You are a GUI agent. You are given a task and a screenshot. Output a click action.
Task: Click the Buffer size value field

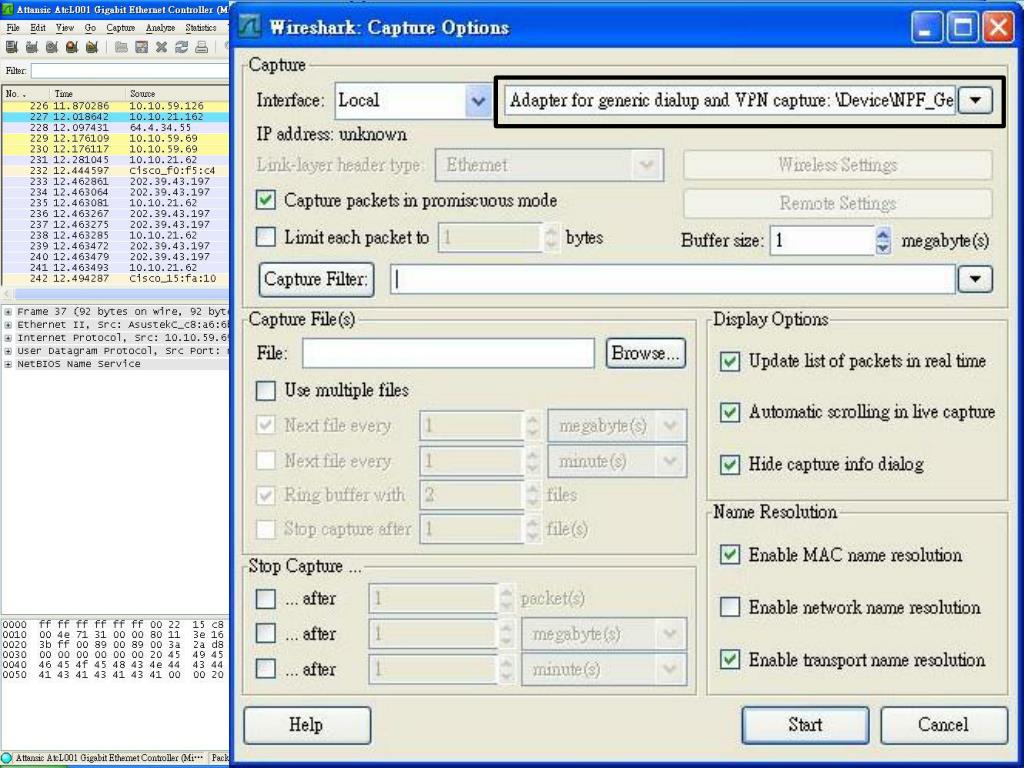coord(823,241)
